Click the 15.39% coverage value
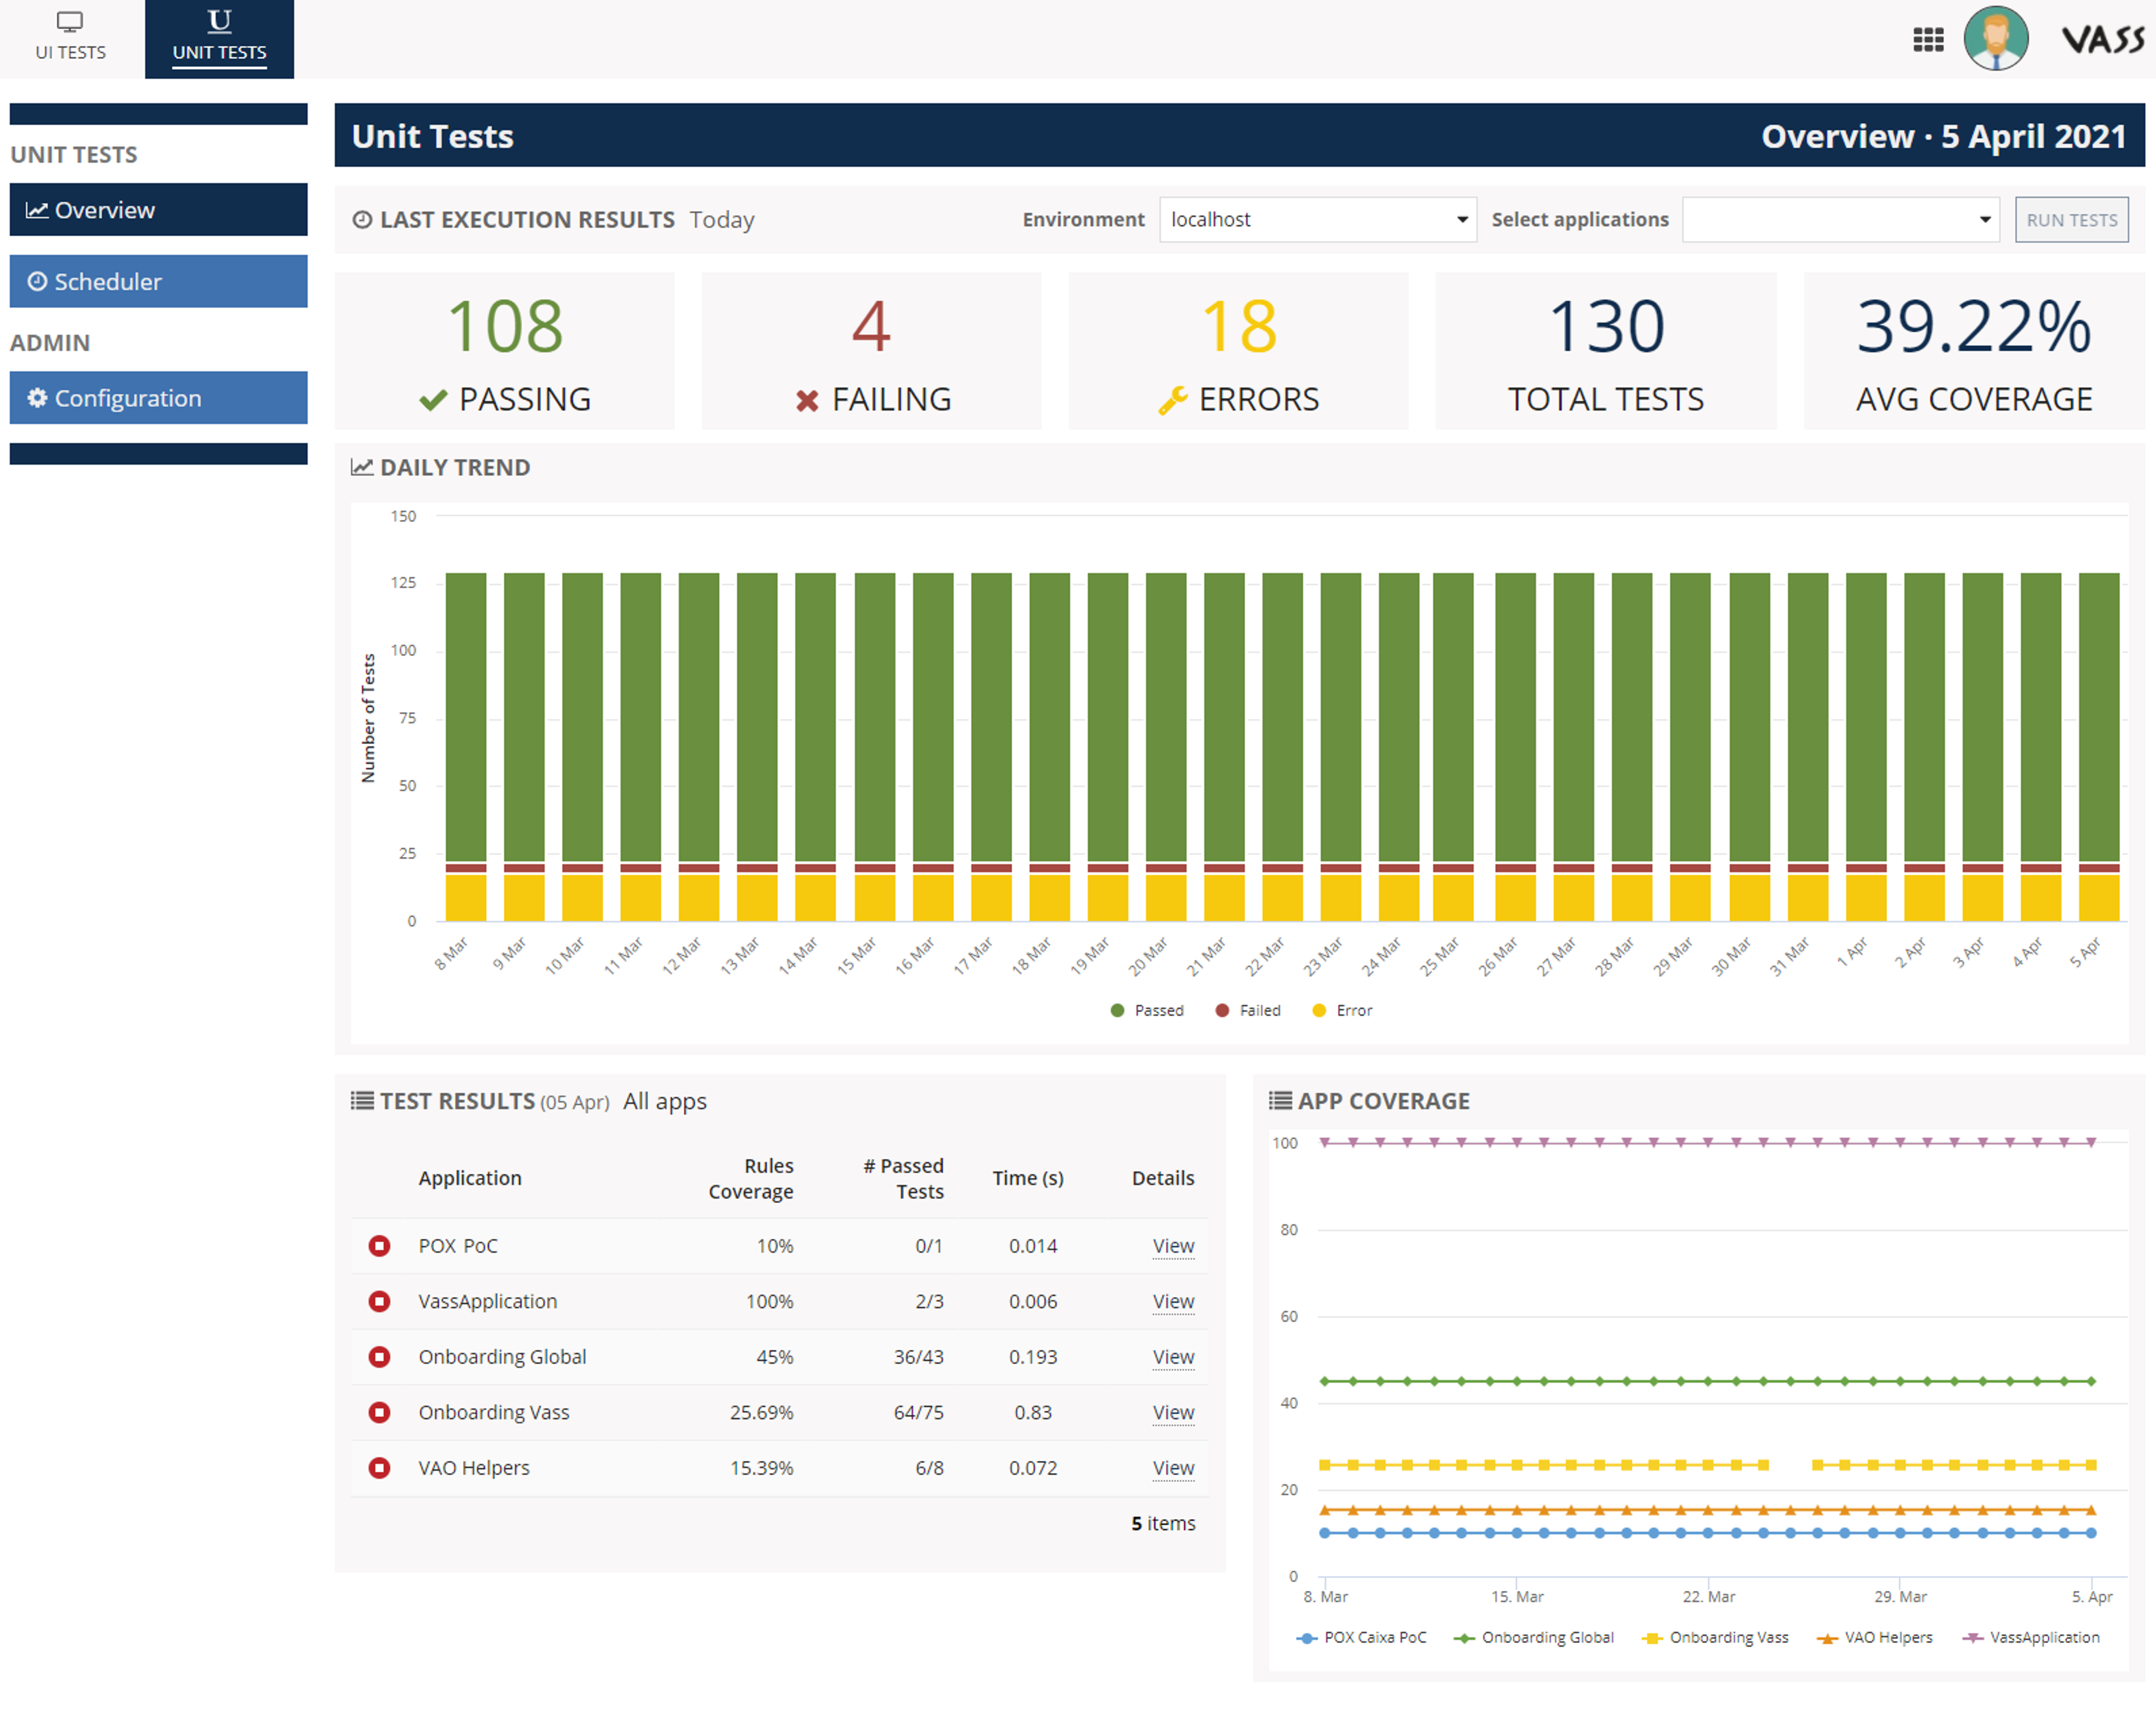 pos(761,1468)
